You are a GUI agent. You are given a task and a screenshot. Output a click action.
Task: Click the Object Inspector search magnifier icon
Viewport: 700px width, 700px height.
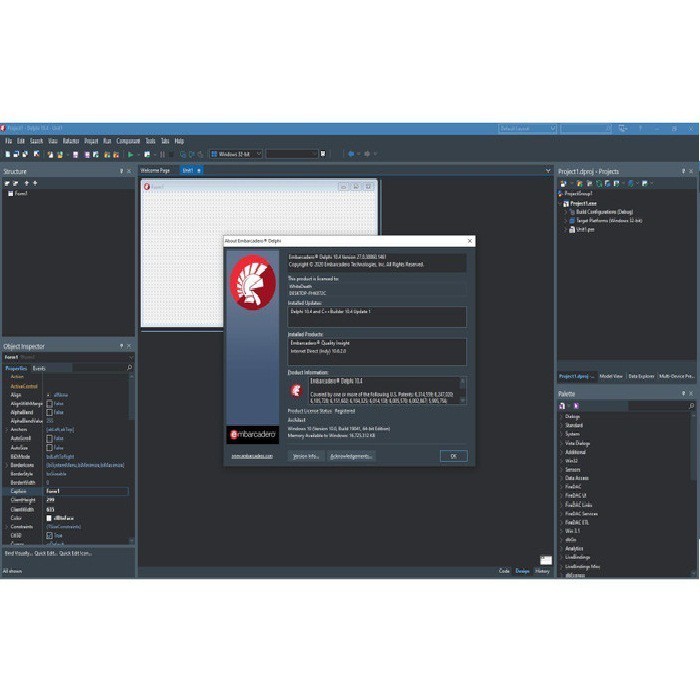click(129, 368)
